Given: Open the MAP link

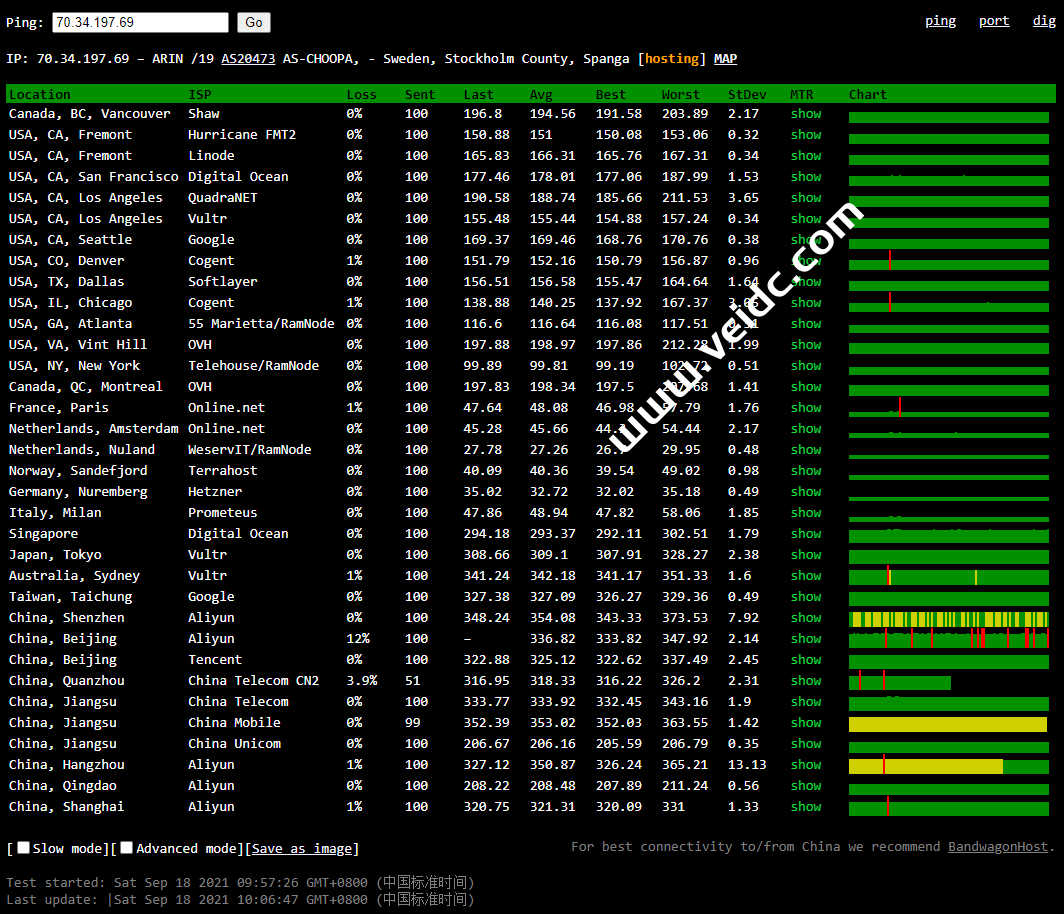Looking at the screenshot, I should point(725,59).
